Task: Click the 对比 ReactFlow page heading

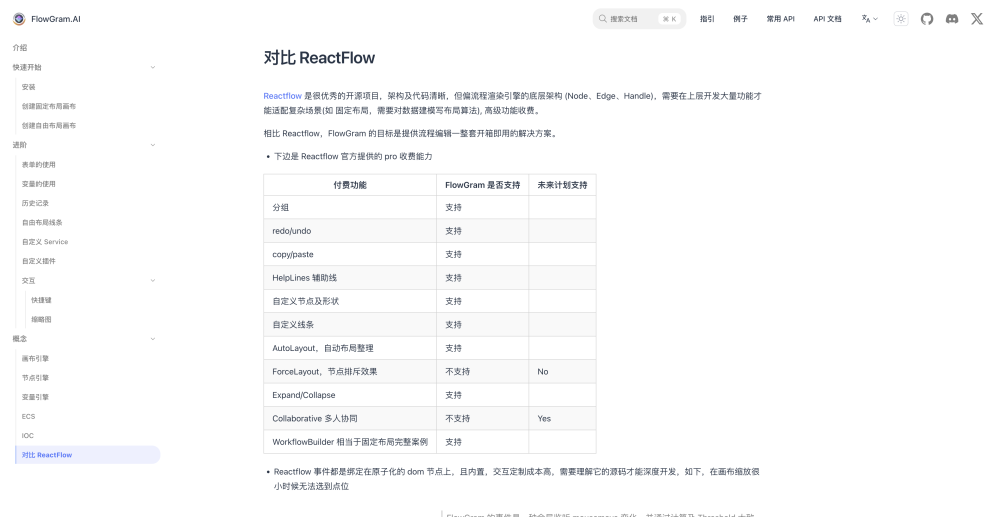Action: pos(320,57)
